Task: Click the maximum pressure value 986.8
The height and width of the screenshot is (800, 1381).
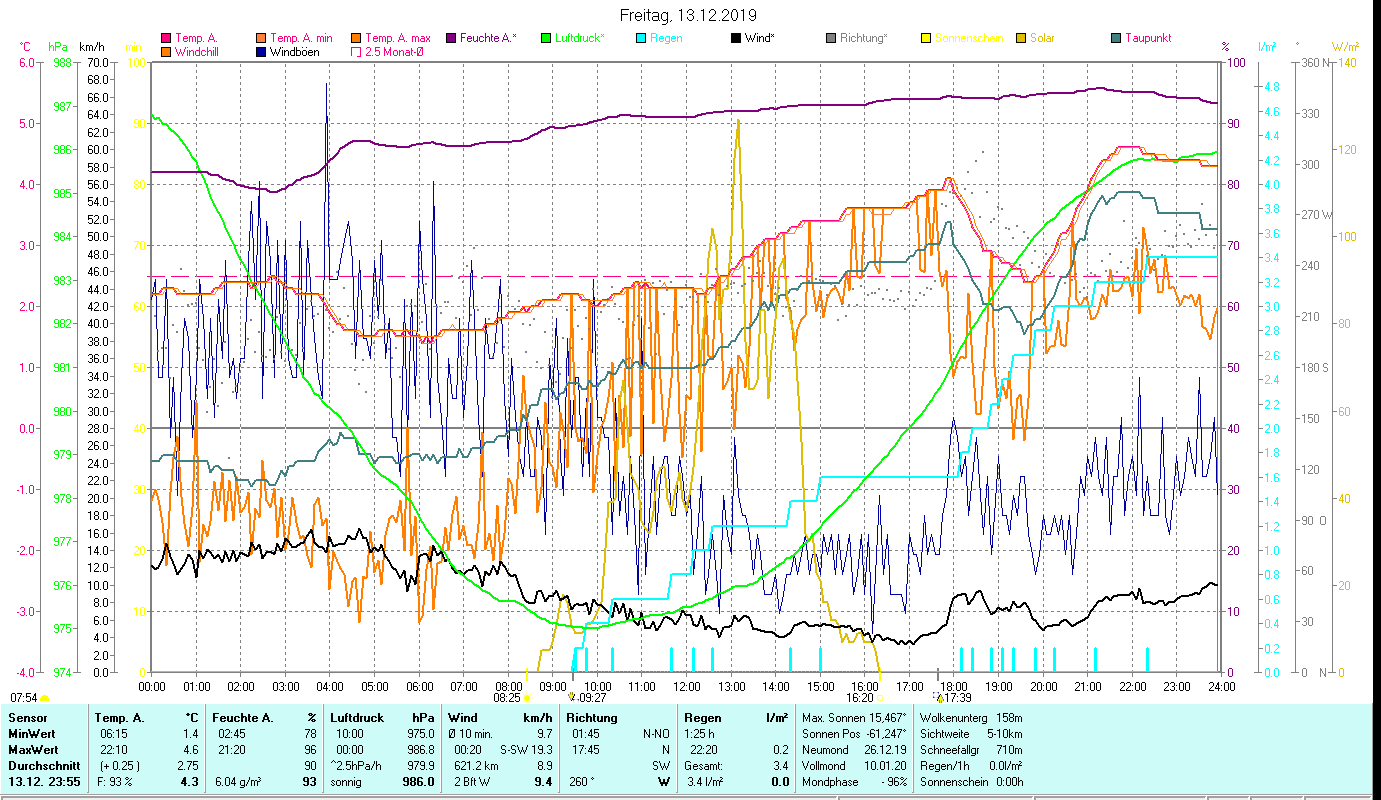Action: pyautogui.click(x=420, y=750)
